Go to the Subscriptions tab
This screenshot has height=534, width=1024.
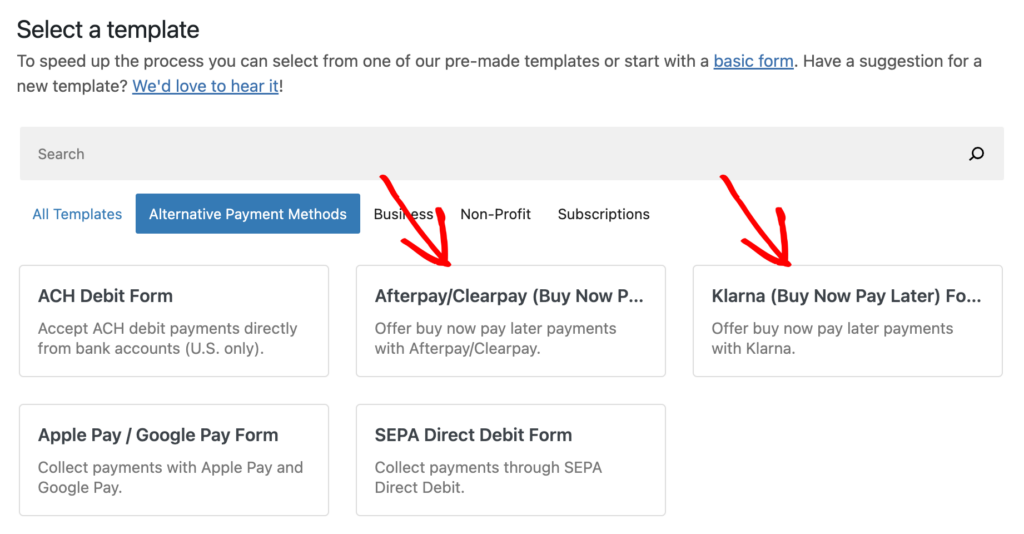point(603,214)
